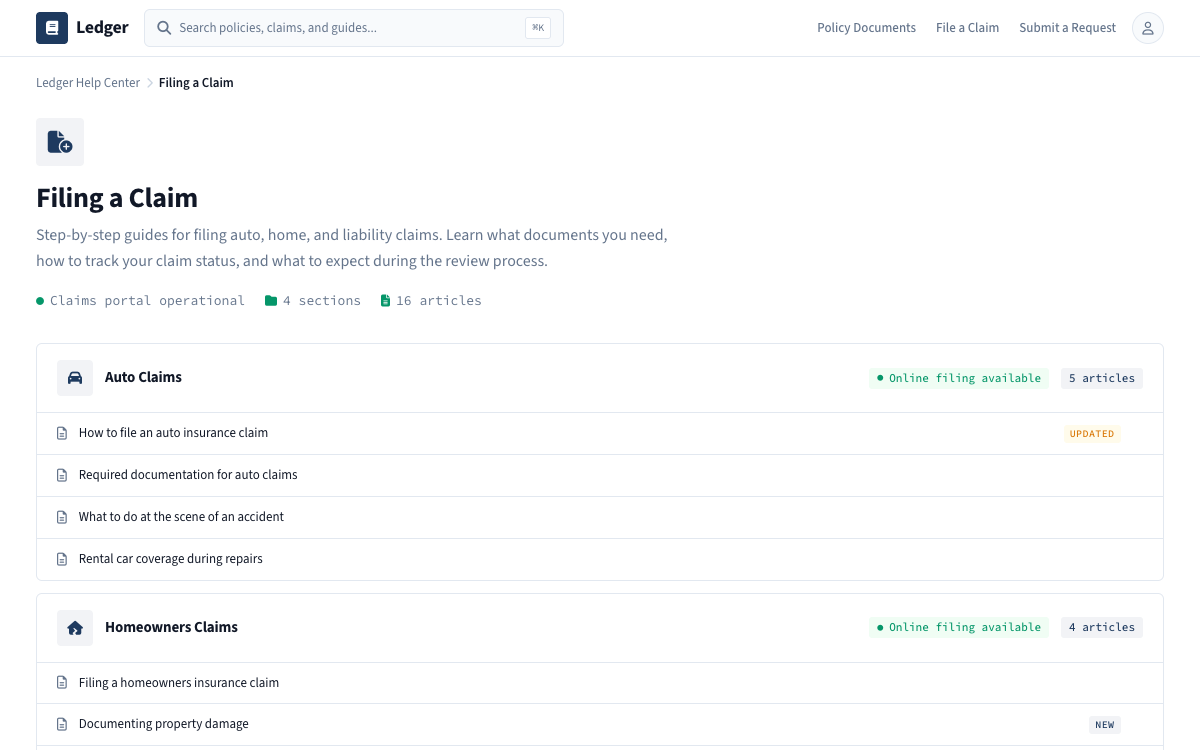1200x750 pixels.
Task: Click the Homeowners Claims house icon
Action: point(75,628)
